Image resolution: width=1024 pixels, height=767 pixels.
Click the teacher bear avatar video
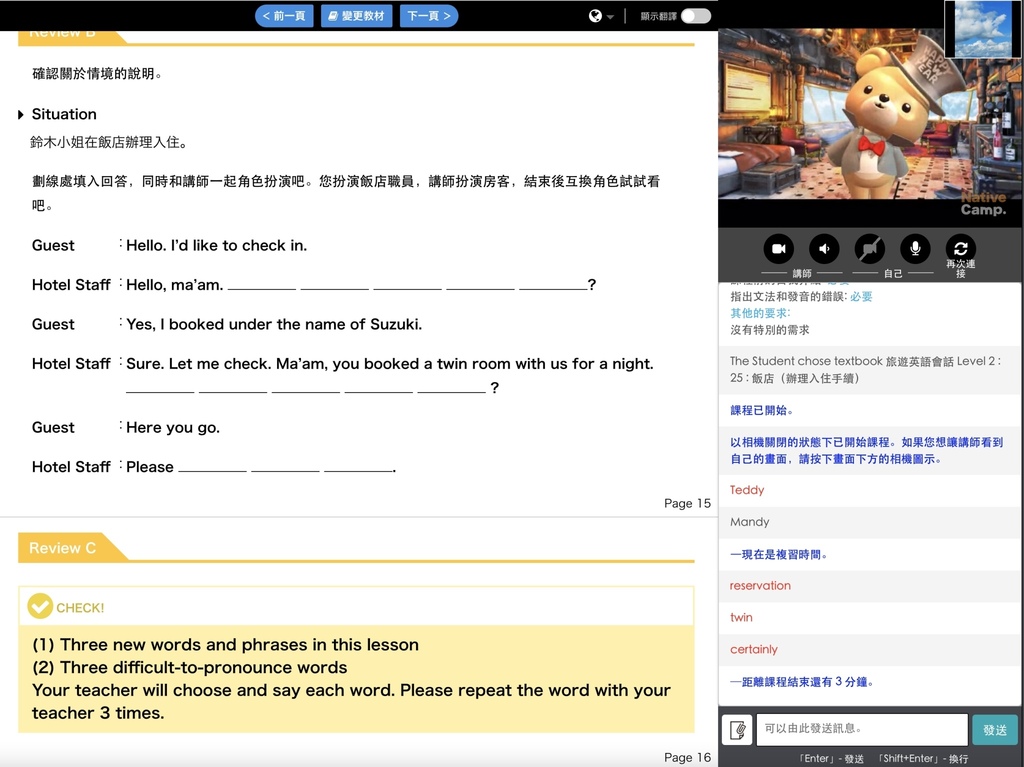pyautogui.click(x=871, y=114)
